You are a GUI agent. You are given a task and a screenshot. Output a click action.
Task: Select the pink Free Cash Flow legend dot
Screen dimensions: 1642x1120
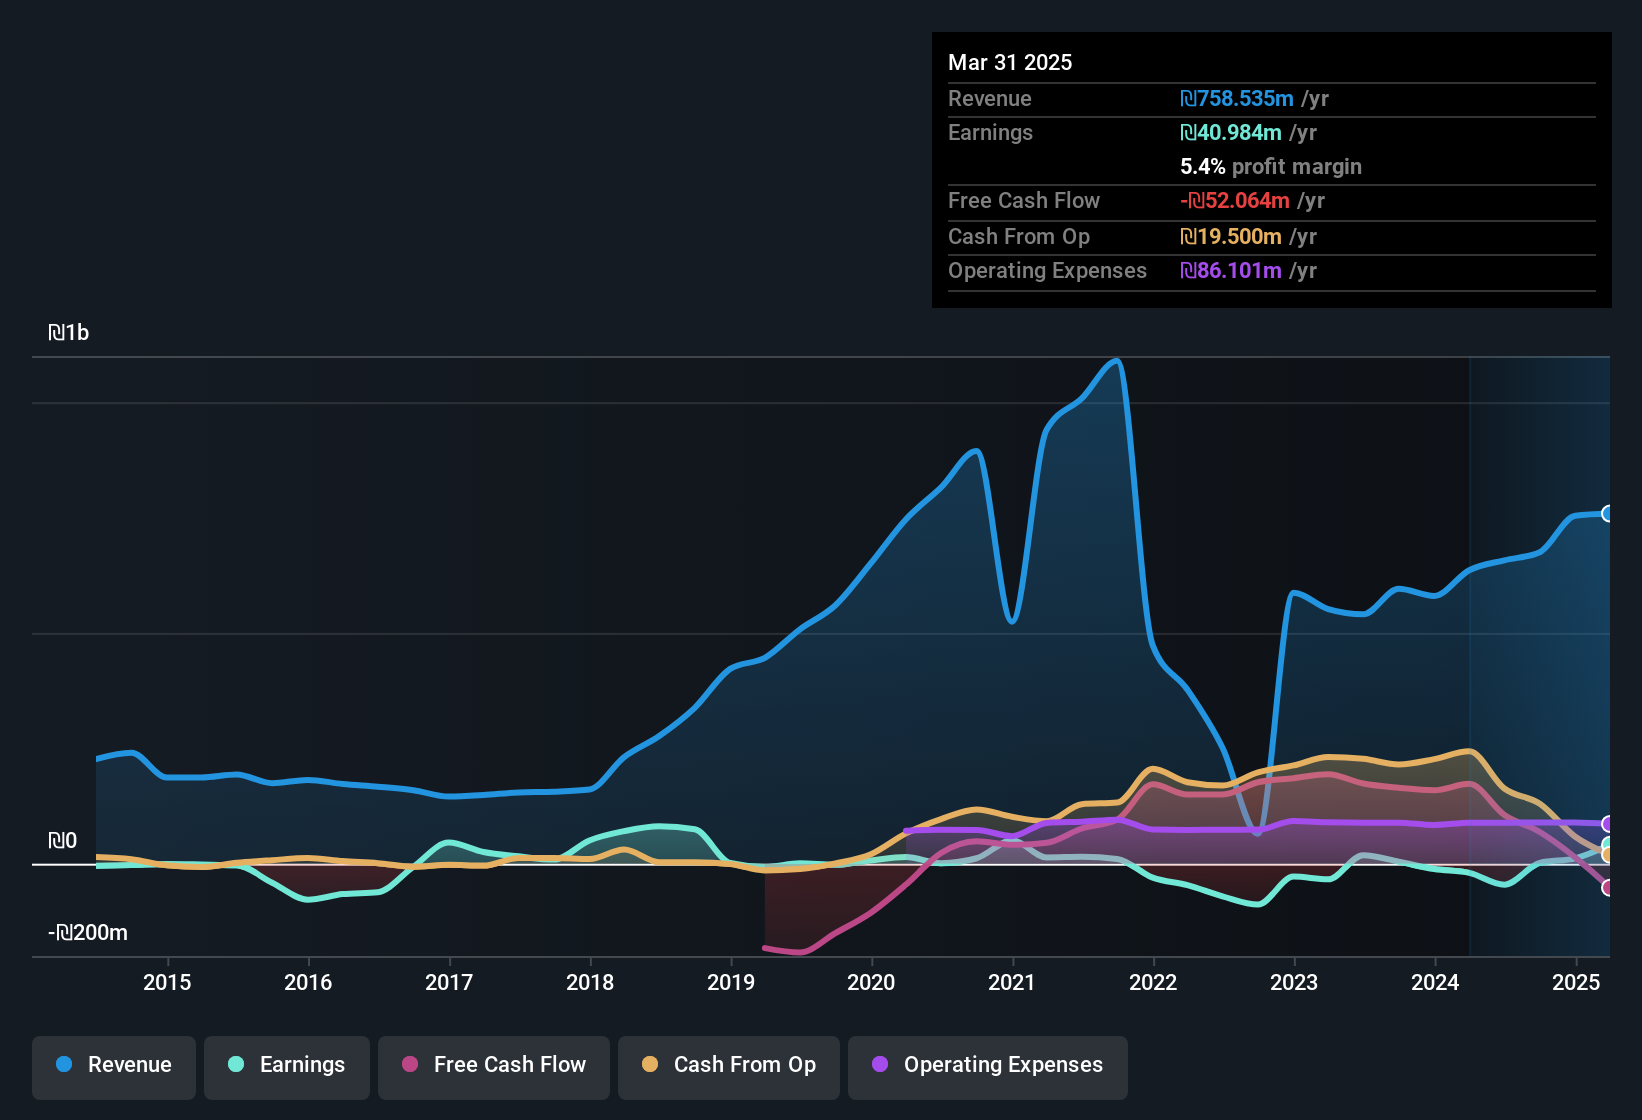(408, 1065)
